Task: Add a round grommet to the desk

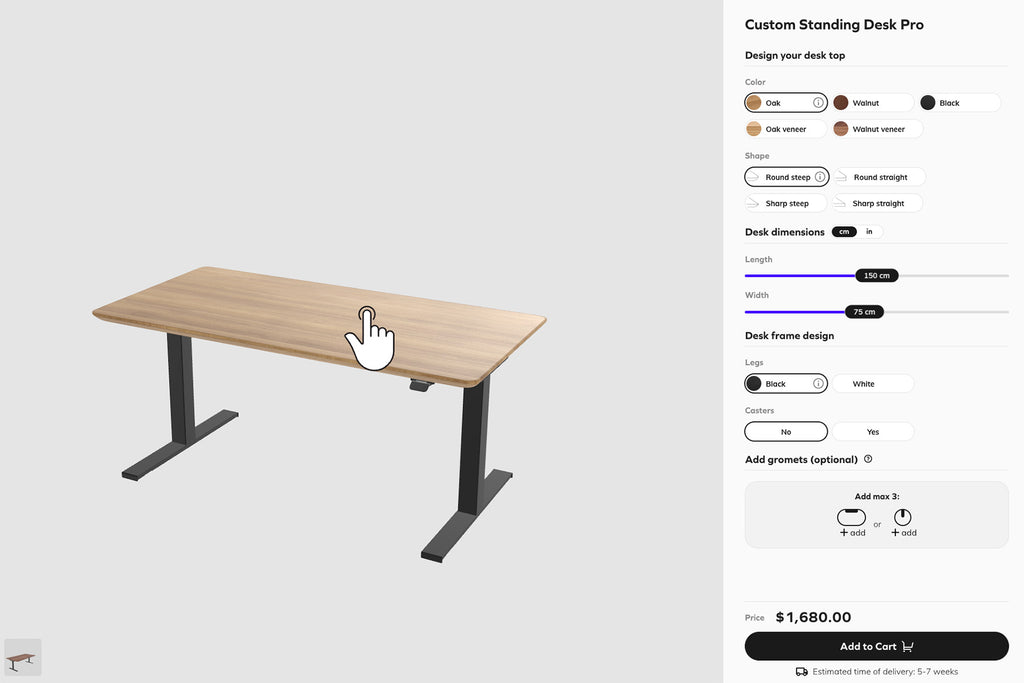Action: [x=903, y=523]
